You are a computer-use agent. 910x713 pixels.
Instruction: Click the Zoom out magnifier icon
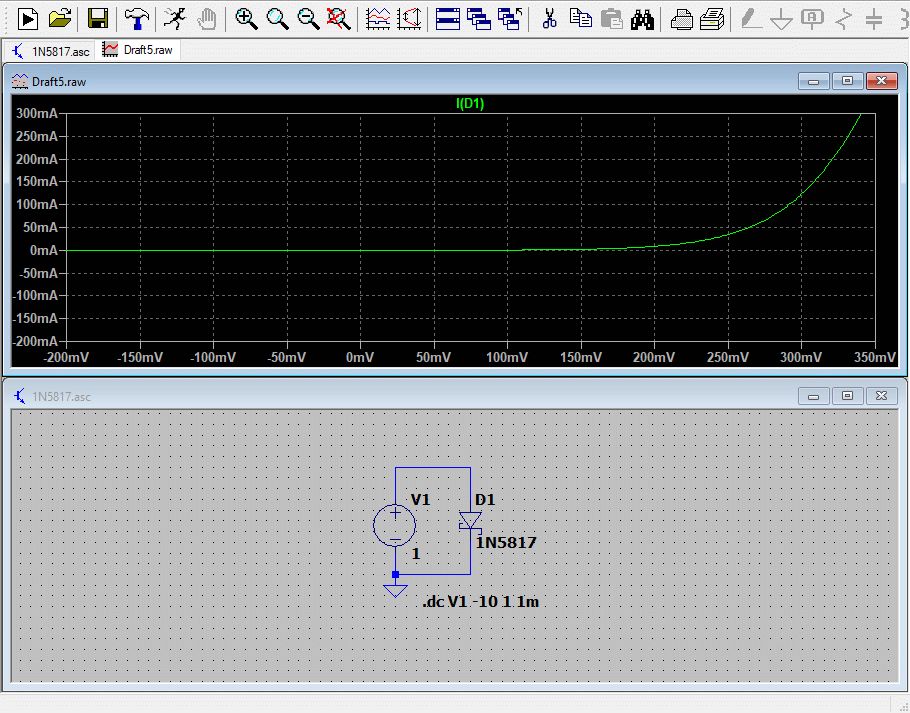click(x=309, y=18)
